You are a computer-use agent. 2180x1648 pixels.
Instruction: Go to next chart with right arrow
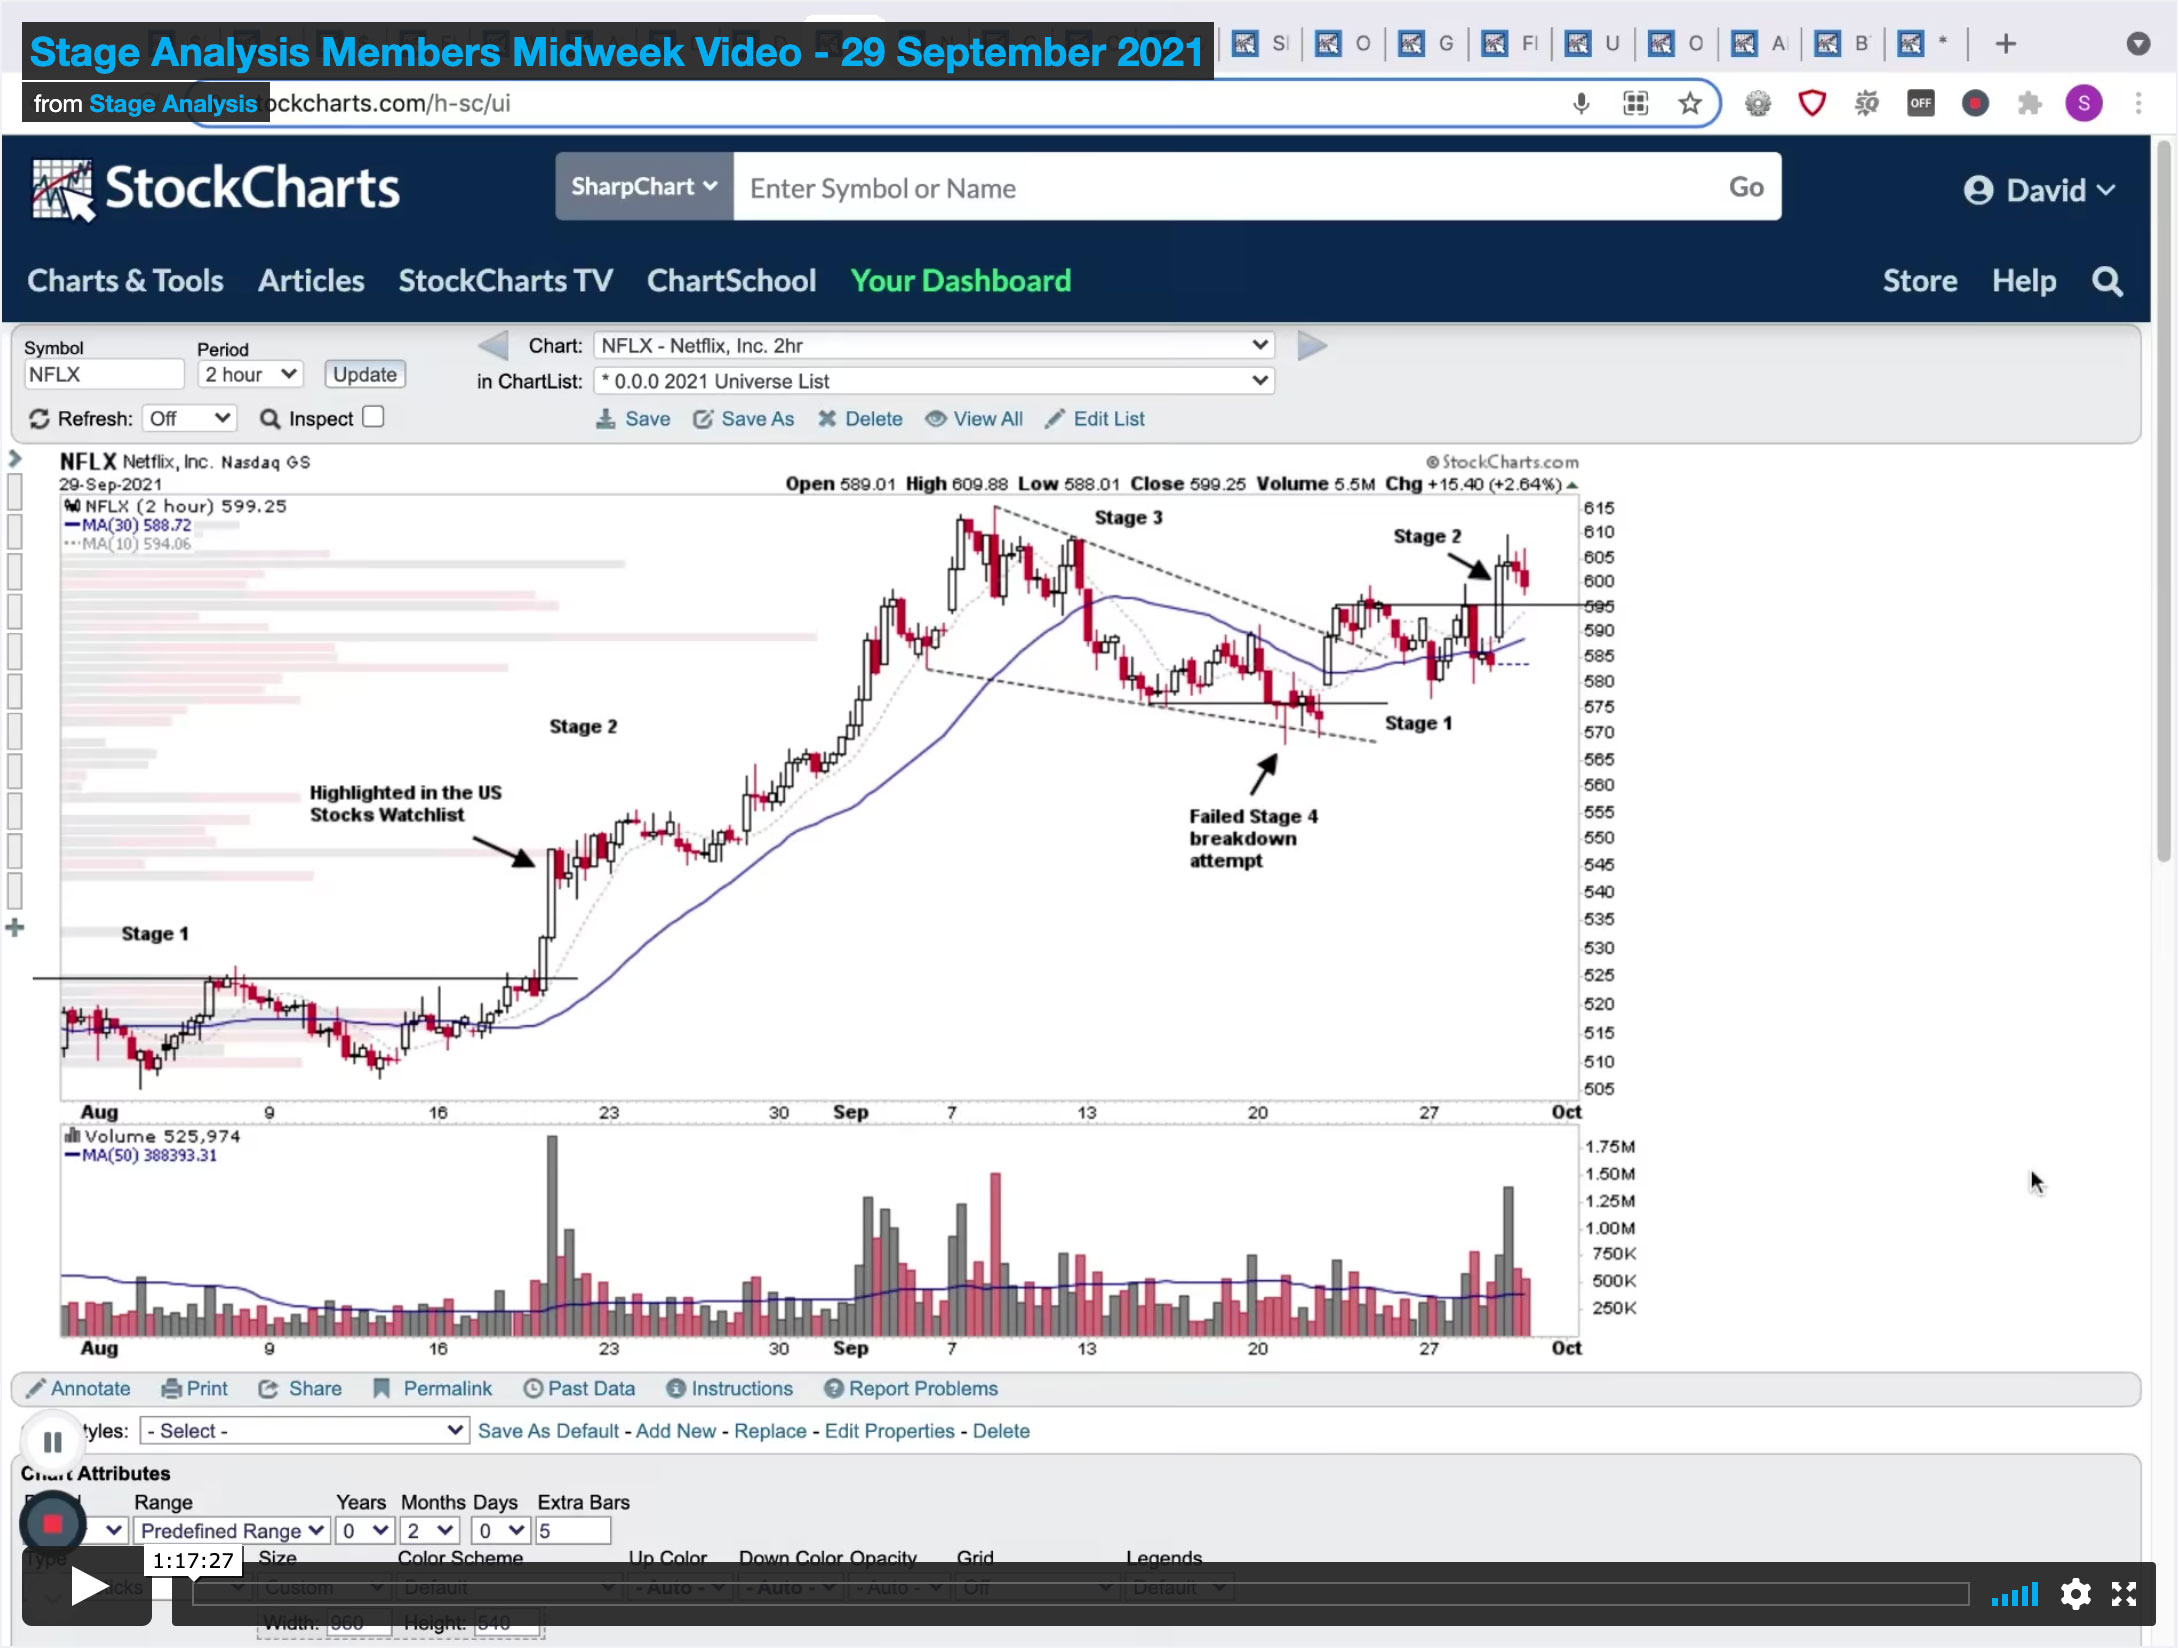point(1312,346)
